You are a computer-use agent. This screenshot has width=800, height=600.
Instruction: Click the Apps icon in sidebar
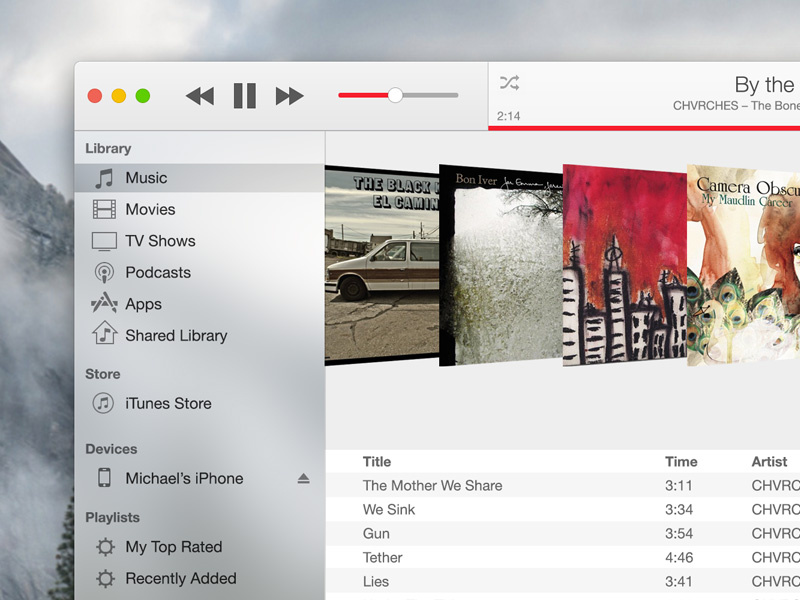click(x=104, y=303)
